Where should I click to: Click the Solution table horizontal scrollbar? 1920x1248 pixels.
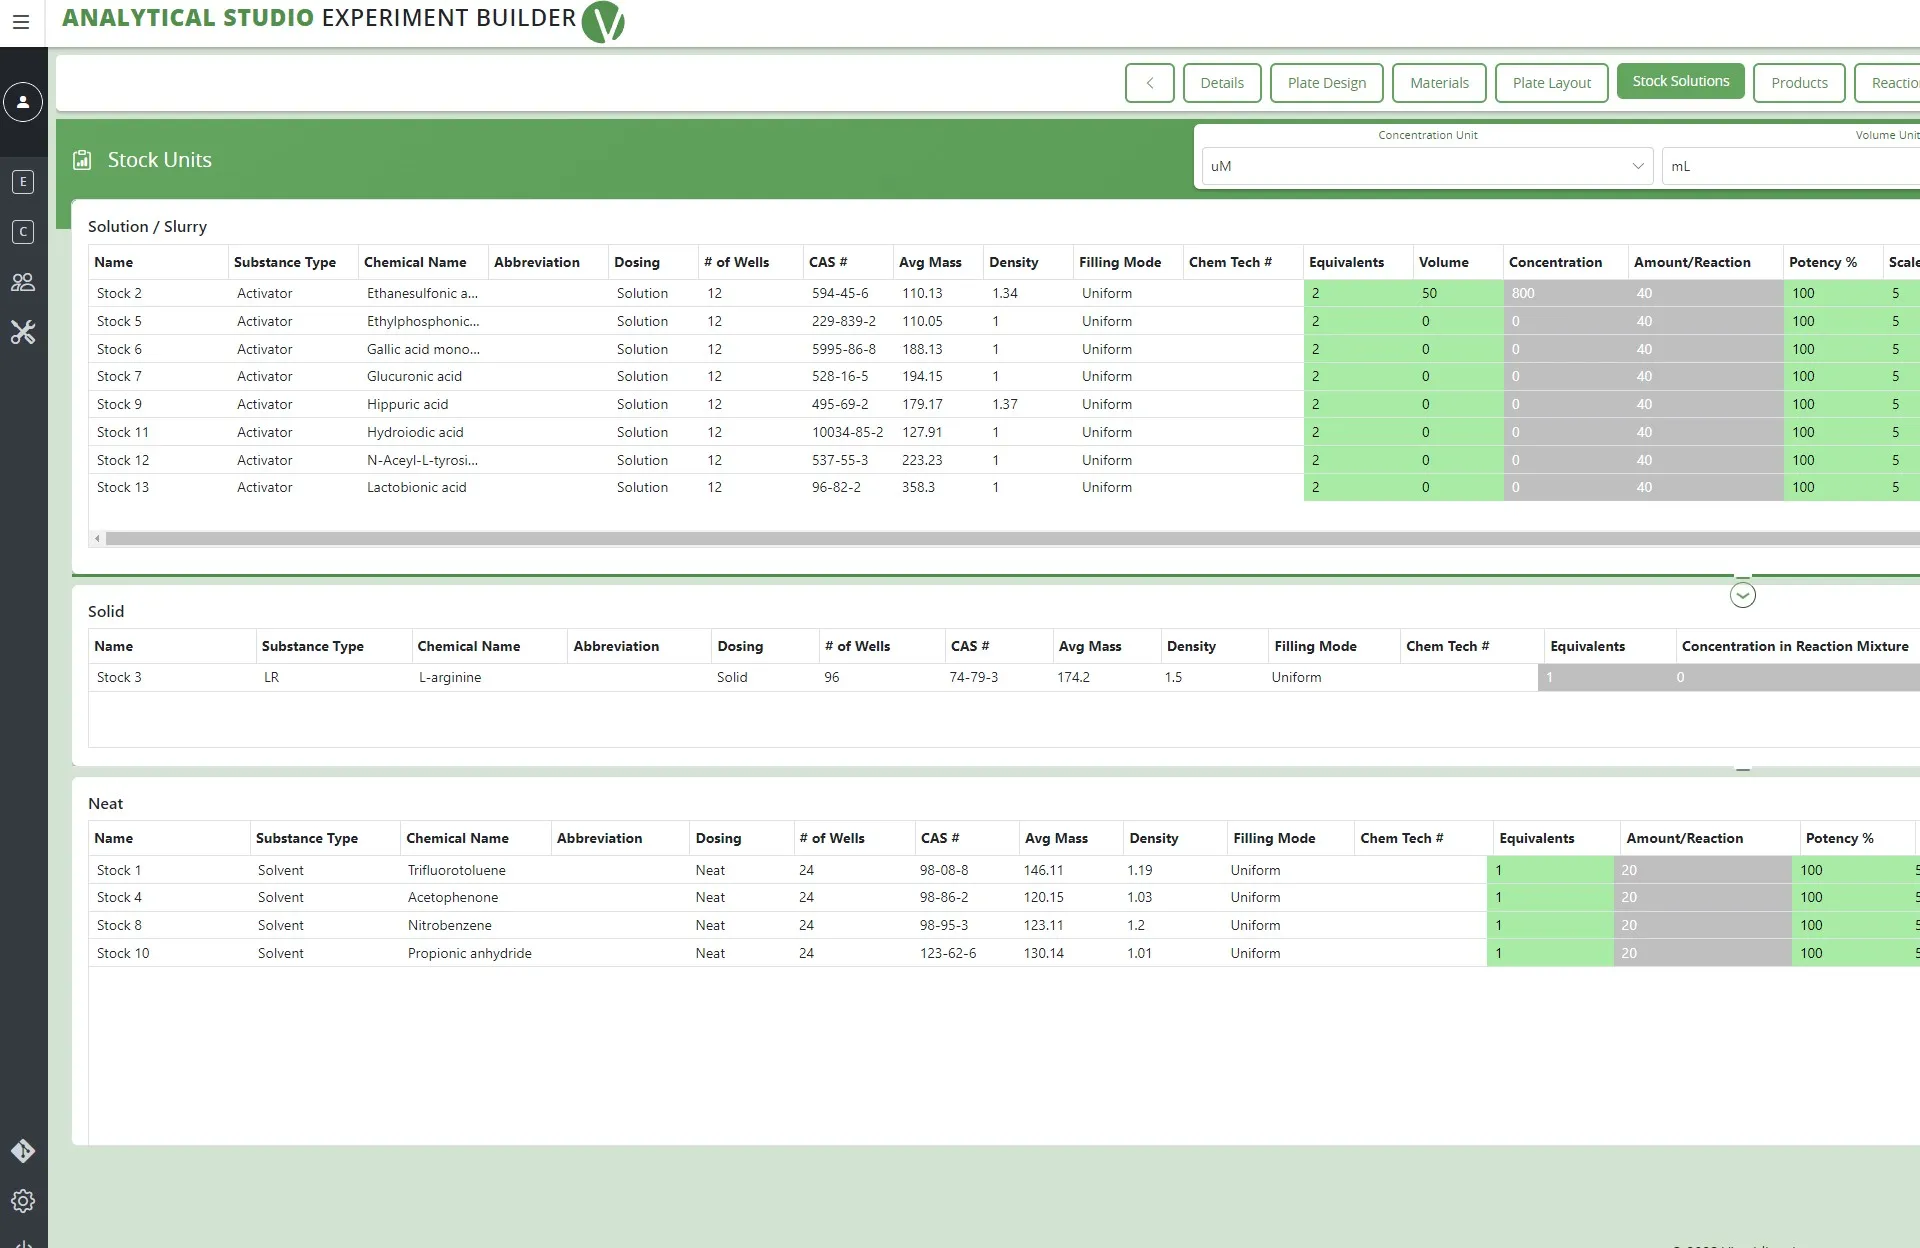1000,539
